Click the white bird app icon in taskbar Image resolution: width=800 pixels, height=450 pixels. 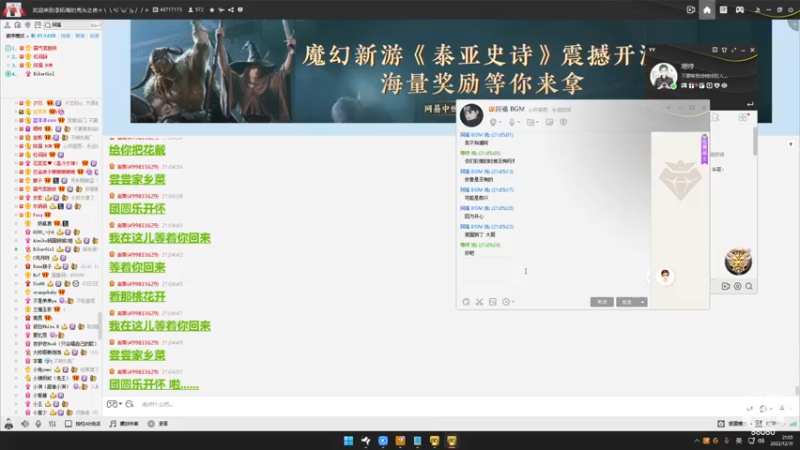click(x=366, y=441)
